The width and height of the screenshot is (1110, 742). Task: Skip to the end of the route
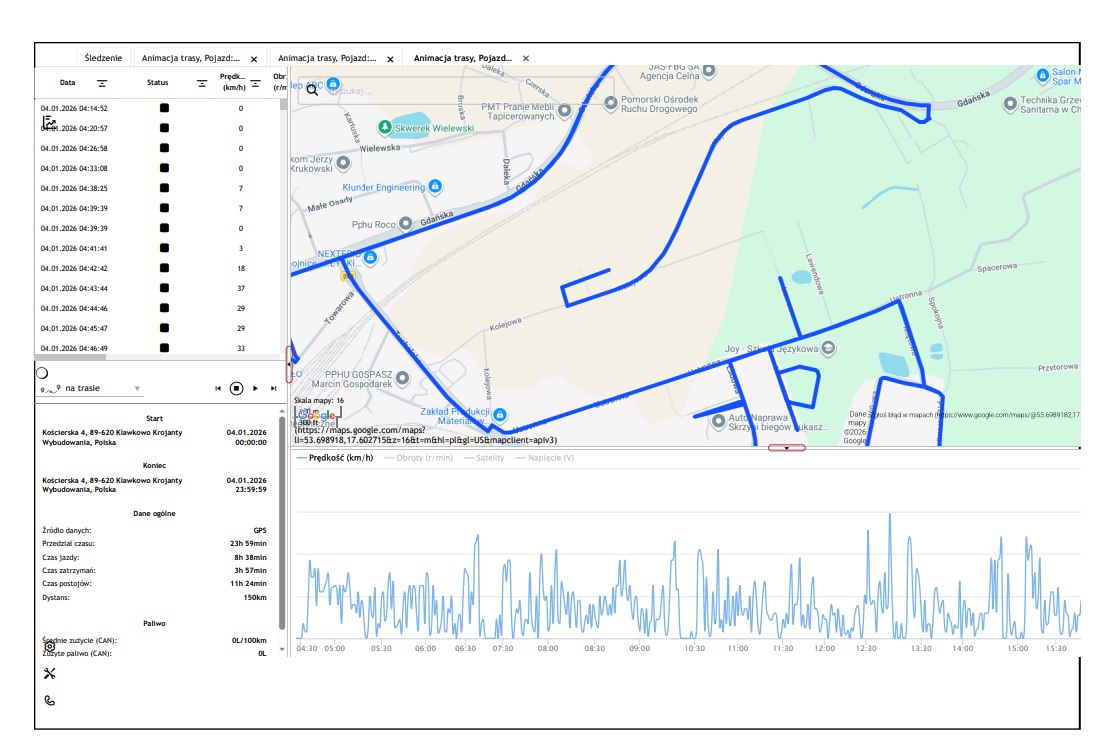(273, 388)
